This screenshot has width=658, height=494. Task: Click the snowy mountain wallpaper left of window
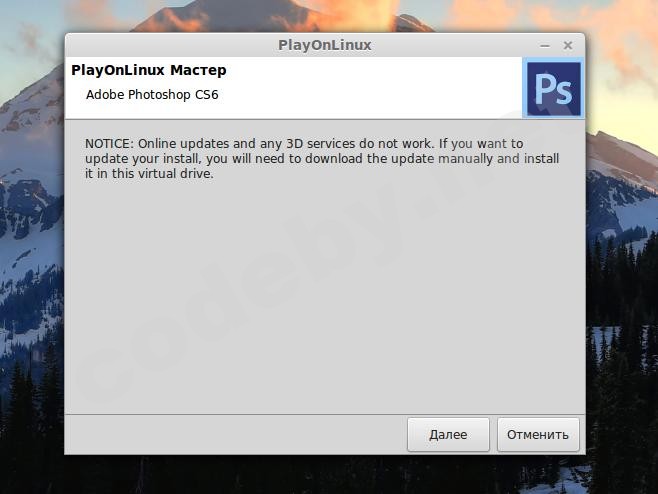tap(30, 200)
